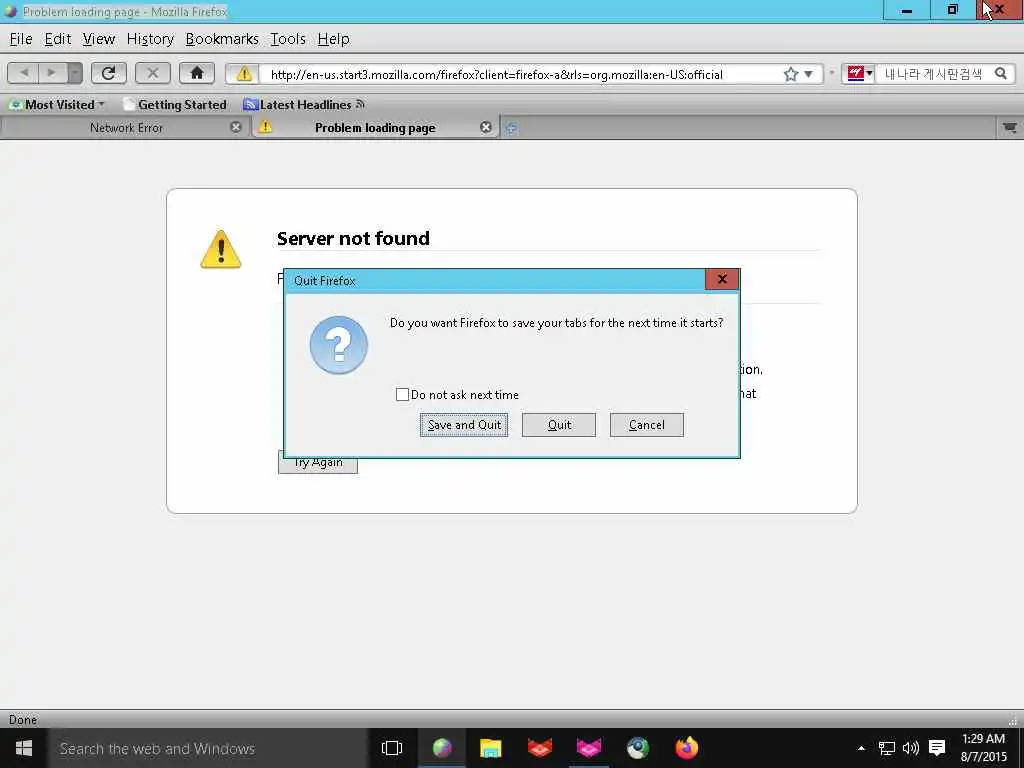1024x768 pixels.
Task: Open the Getting Started bookmark
Action: 175,104
